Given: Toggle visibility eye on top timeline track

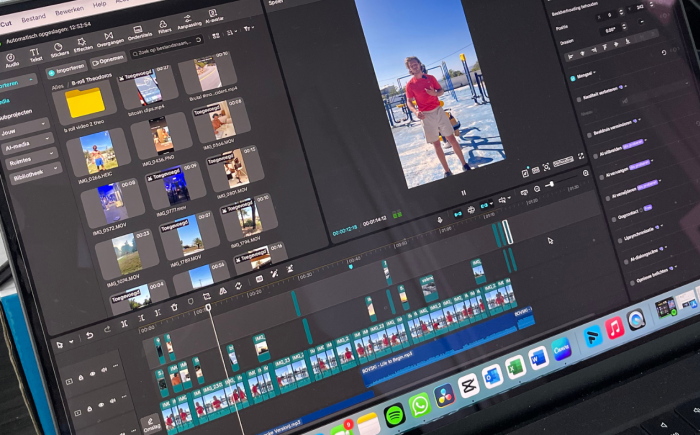Looking at the screenshot, I should [91, 372].
